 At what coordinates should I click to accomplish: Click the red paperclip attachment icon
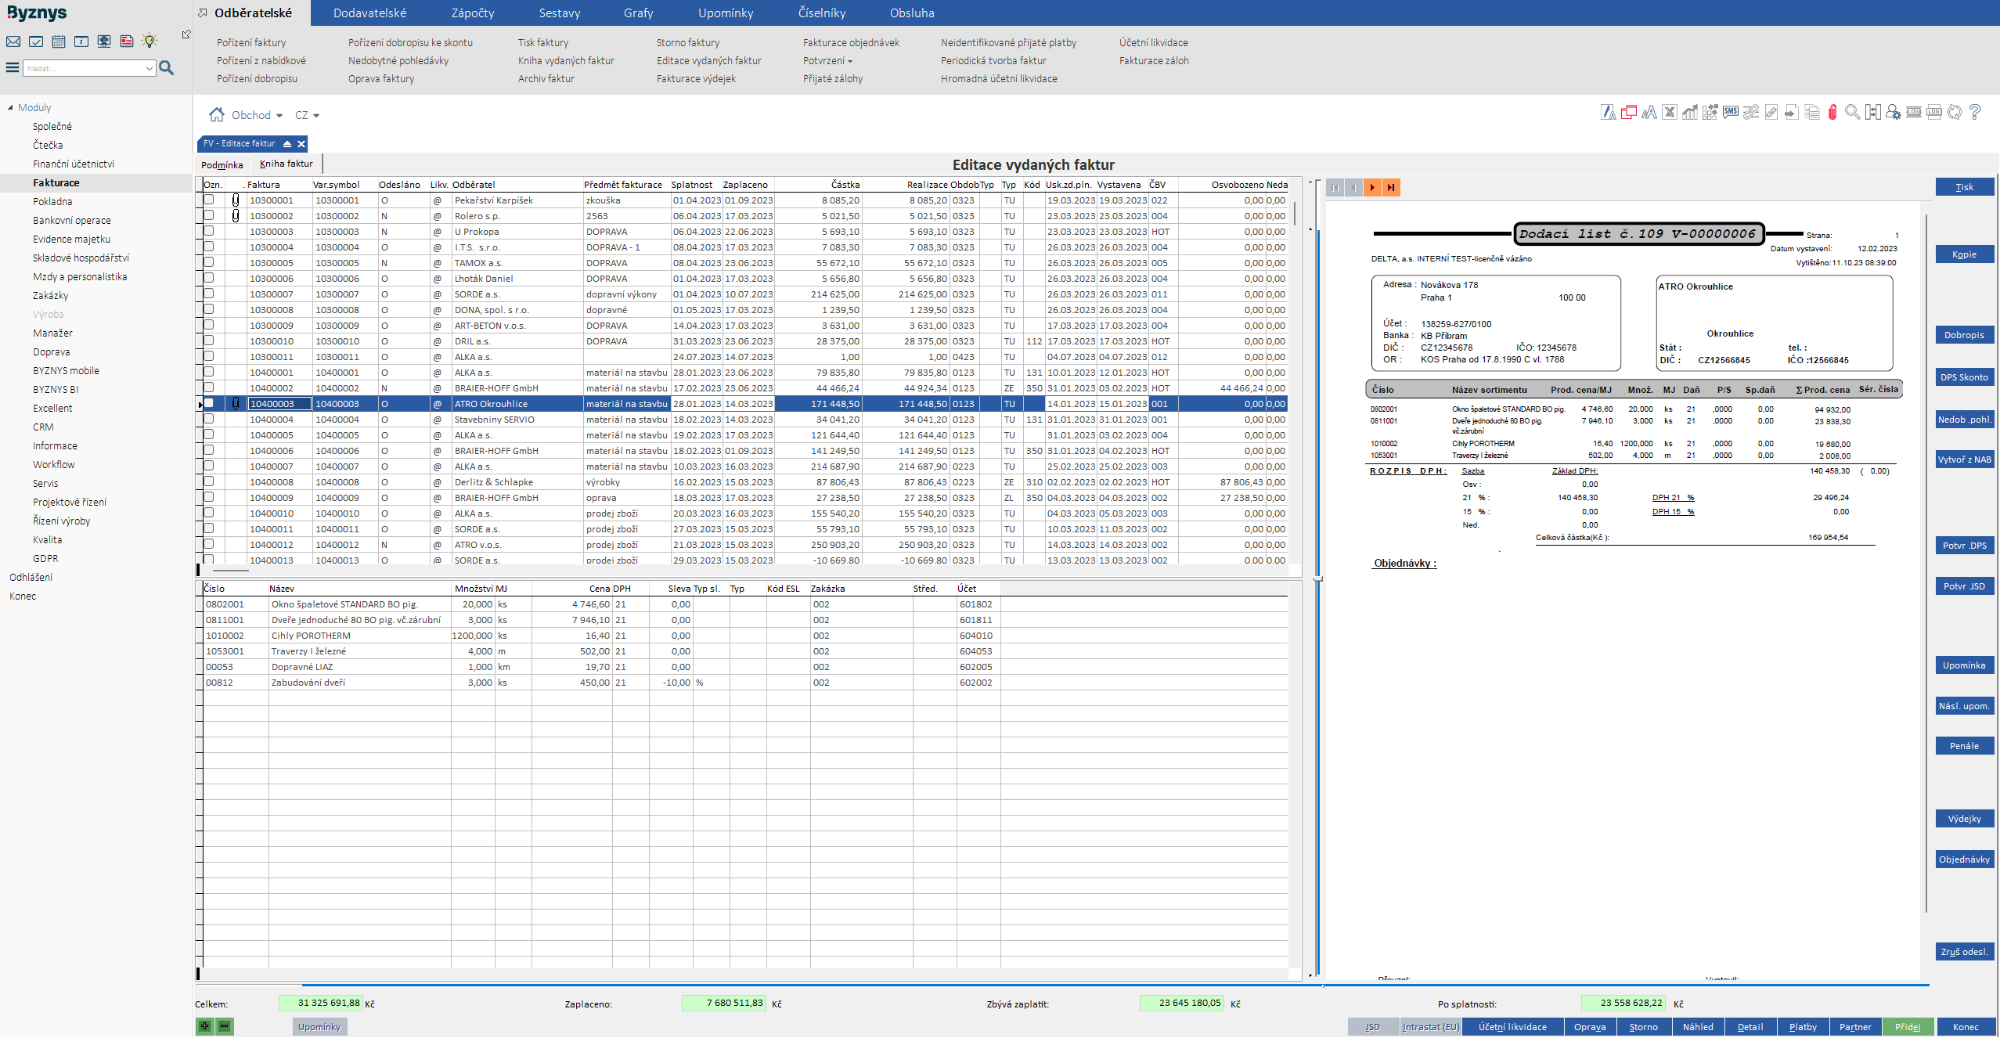click(x=1832, y=112)
